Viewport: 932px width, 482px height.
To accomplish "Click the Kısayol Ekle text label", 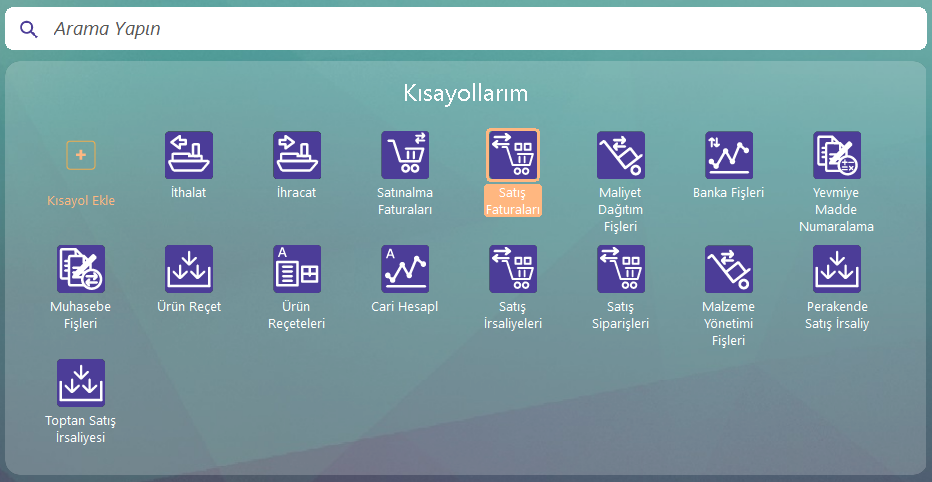I will (81, 200).
